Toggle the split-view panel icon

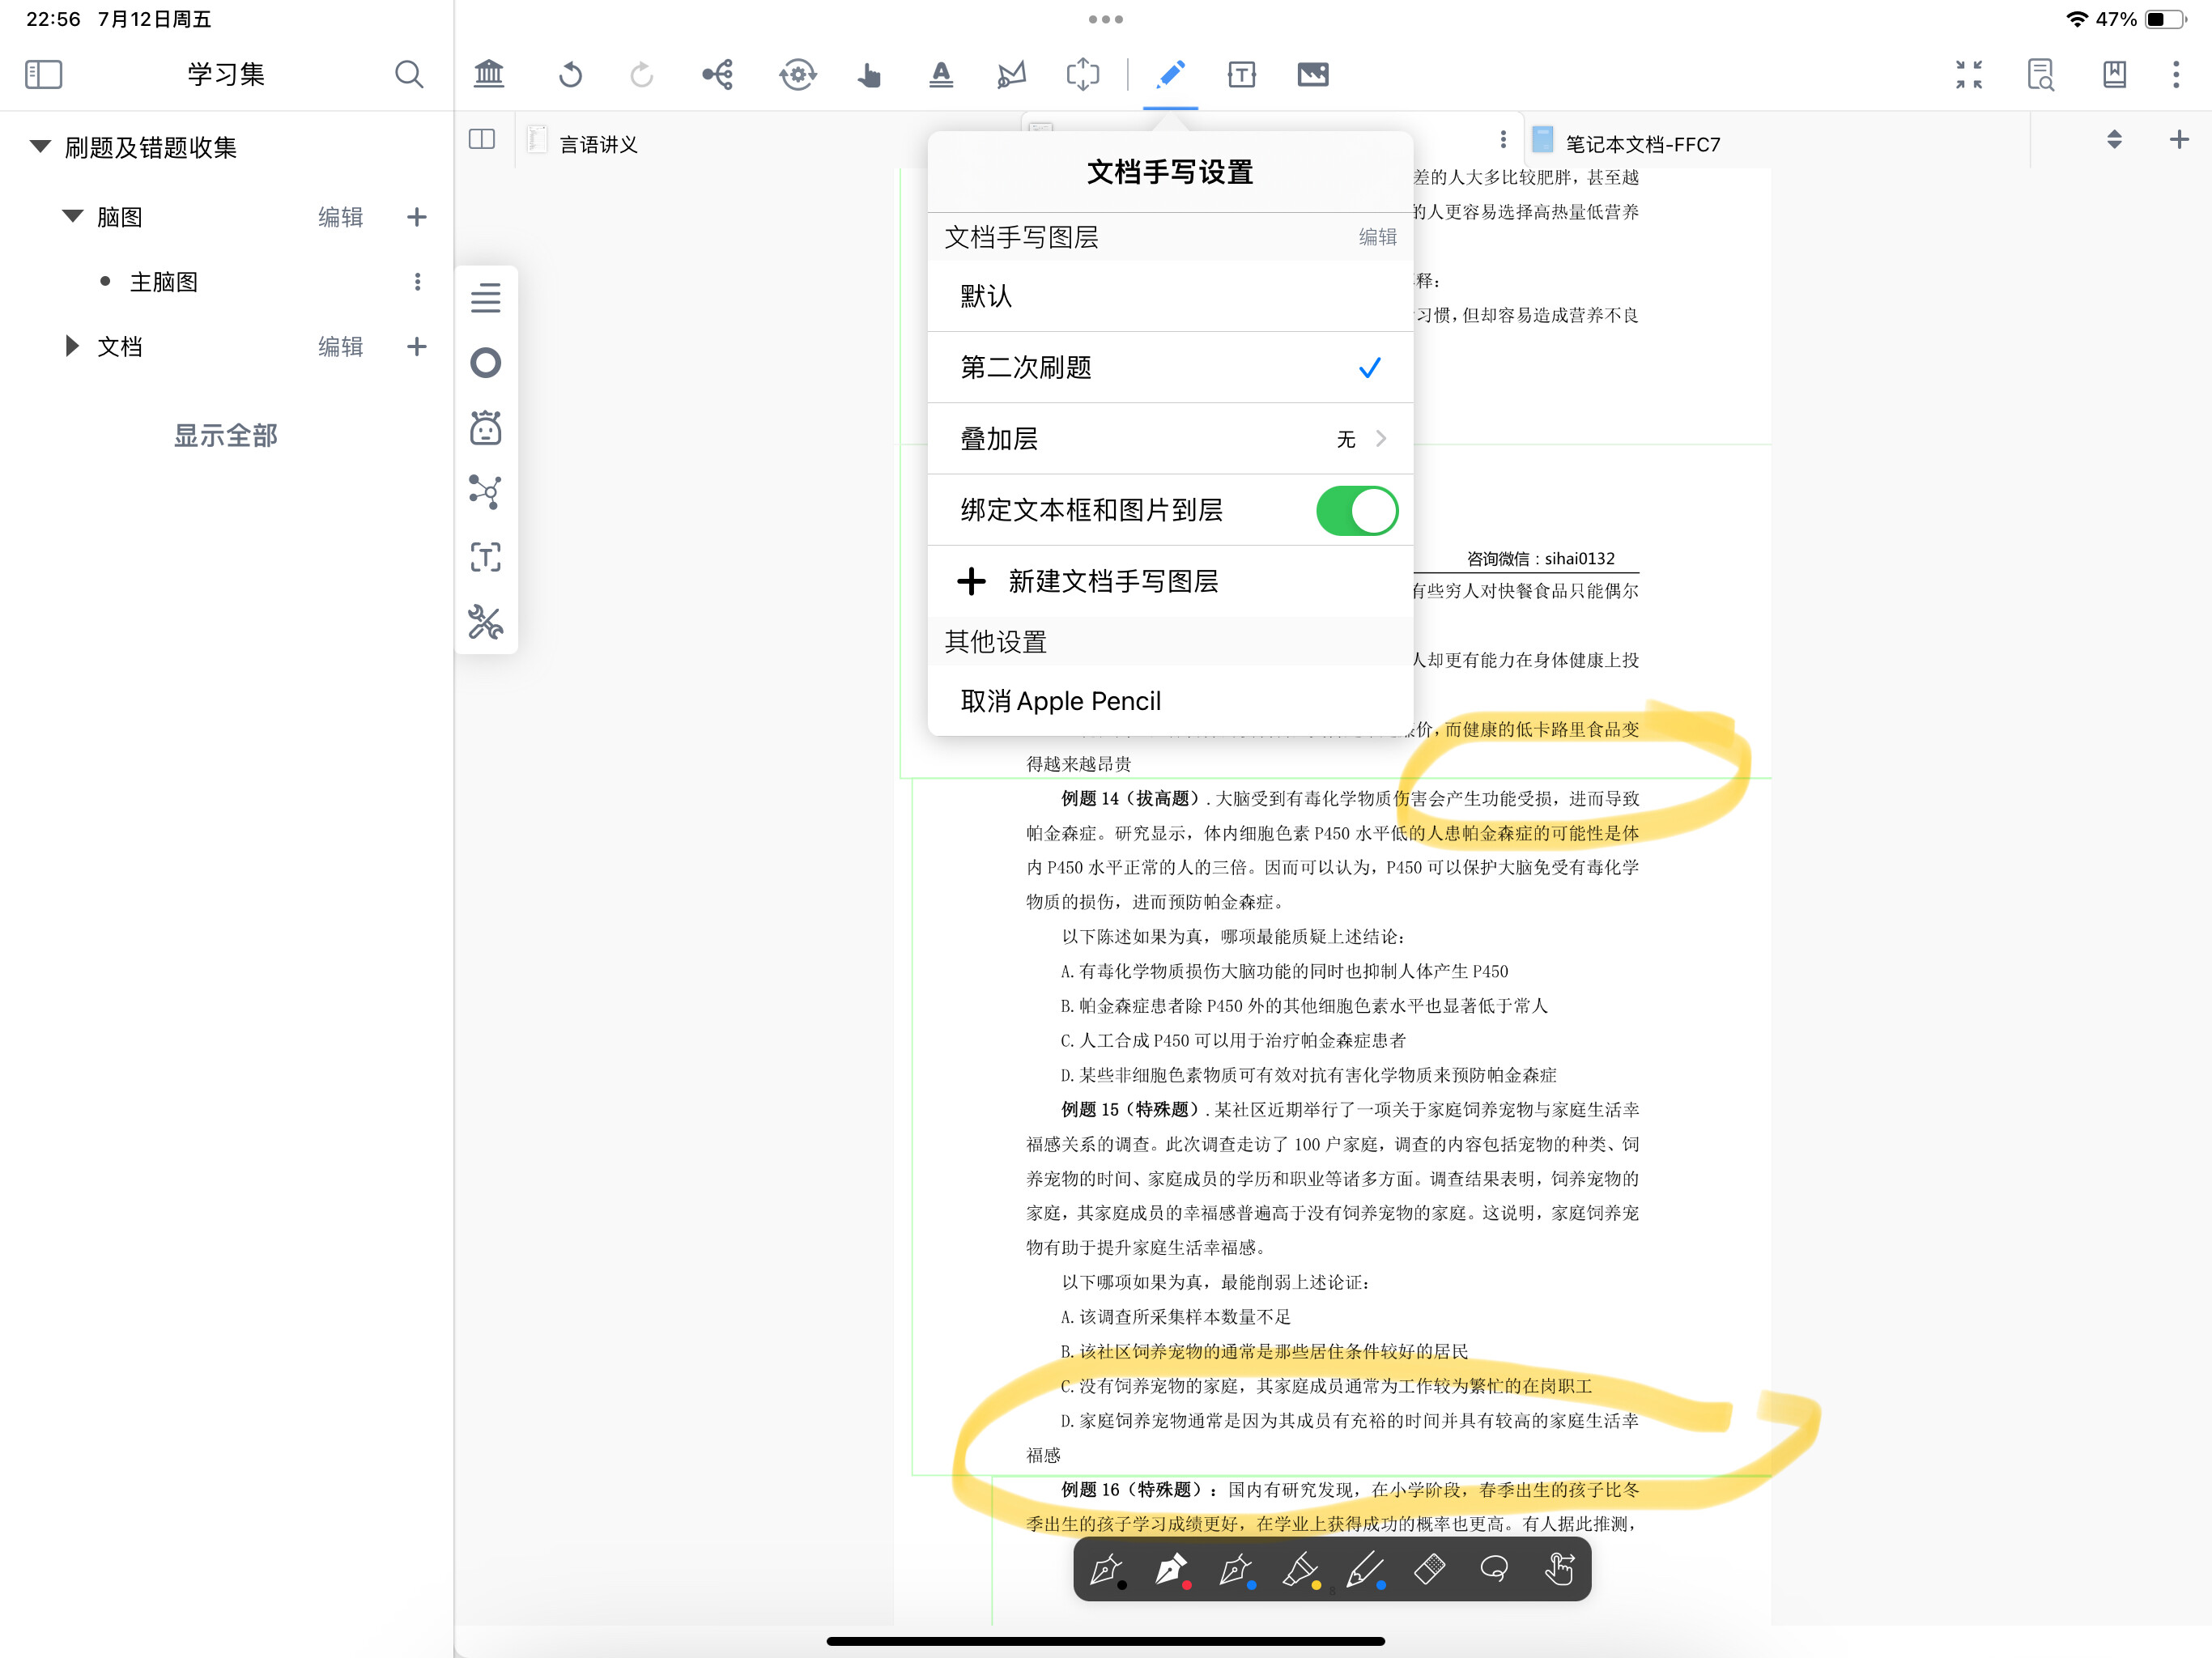click(x=482, y=140)
